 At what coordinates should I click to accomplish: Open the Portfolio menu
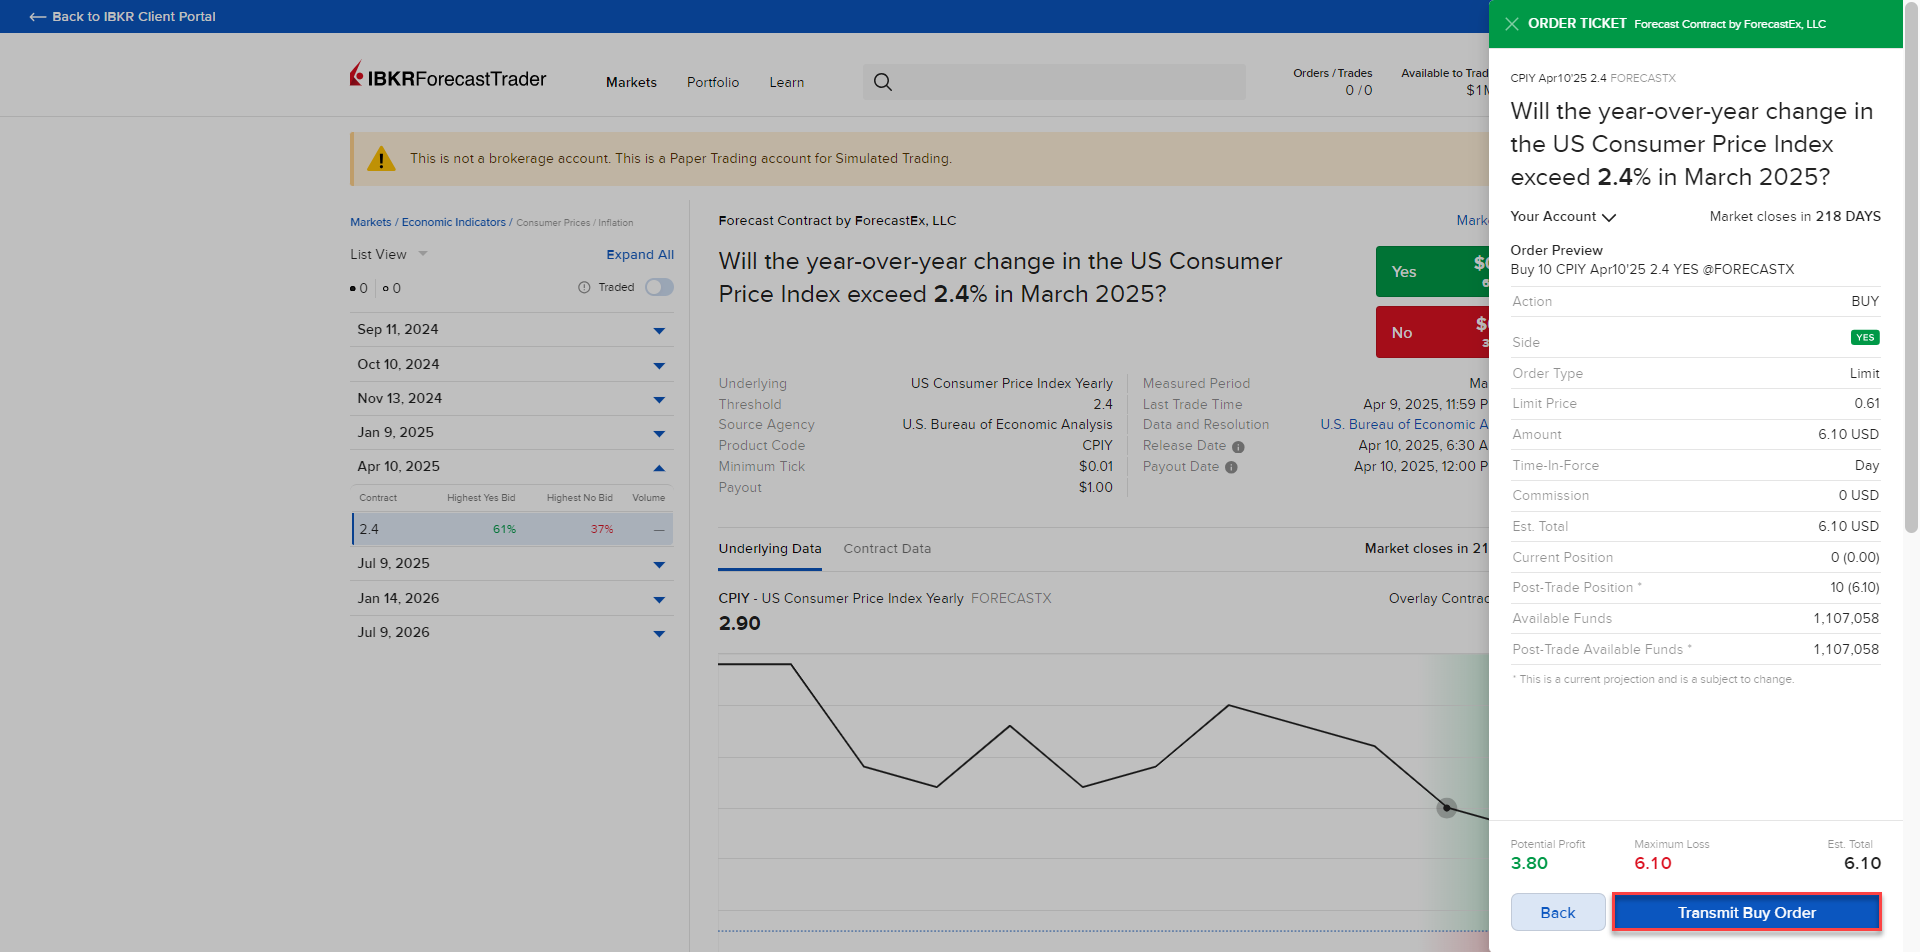[x=712, y=82]
